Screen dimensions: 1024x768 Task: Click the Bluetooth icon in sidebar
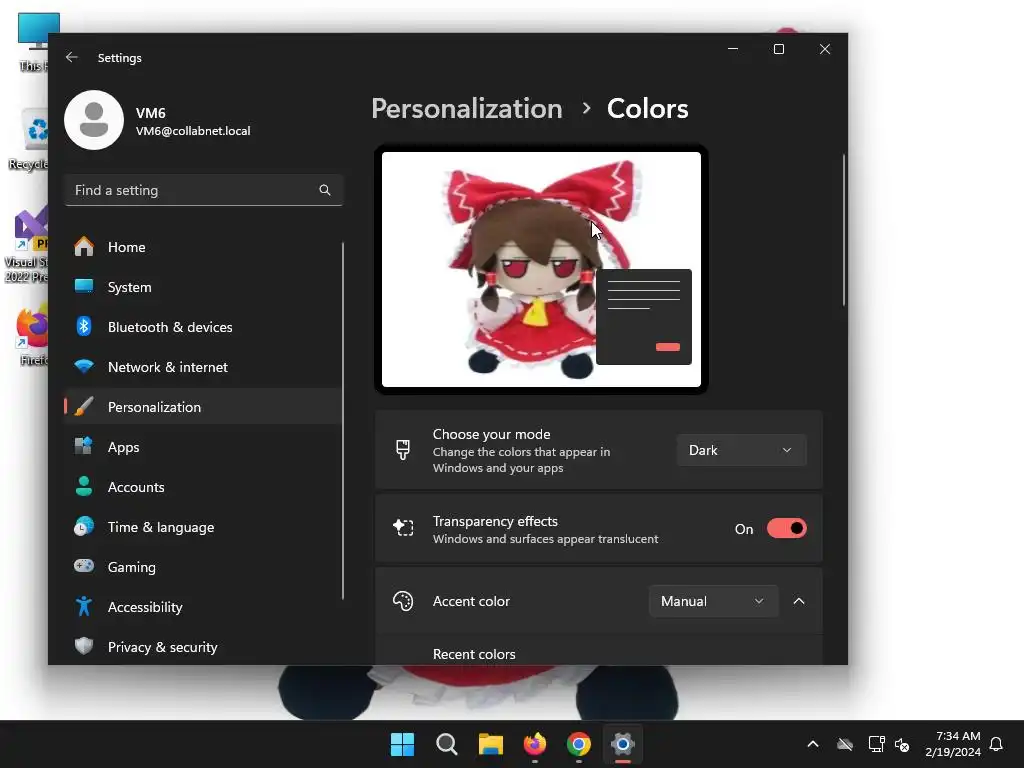coord(84,327)
